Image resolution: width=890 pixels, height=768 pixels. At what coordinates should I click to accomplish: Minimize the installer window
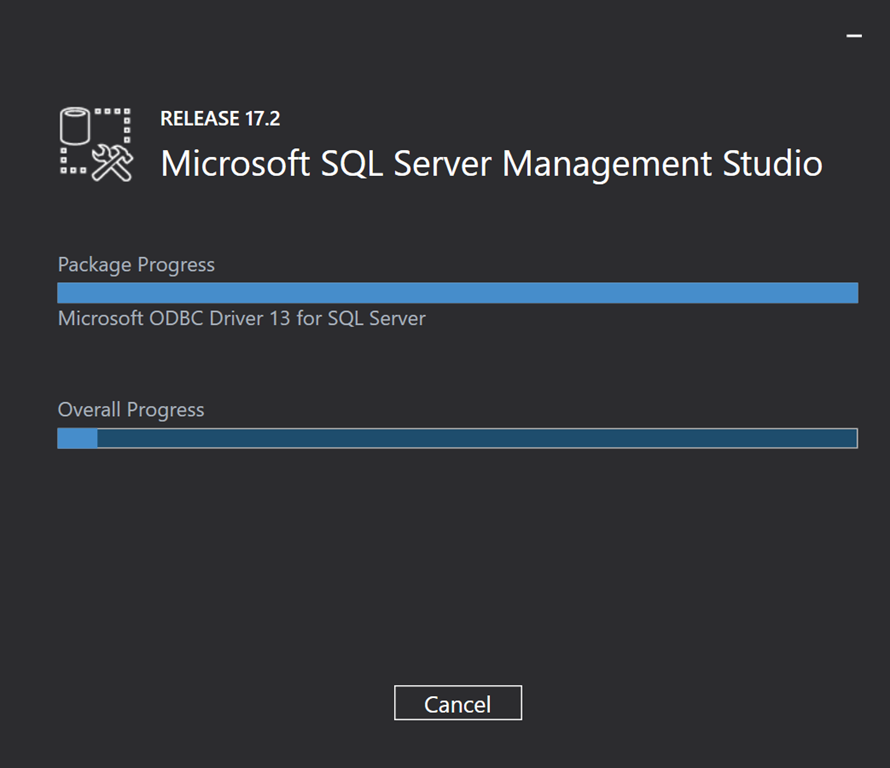tap(854, 36)
